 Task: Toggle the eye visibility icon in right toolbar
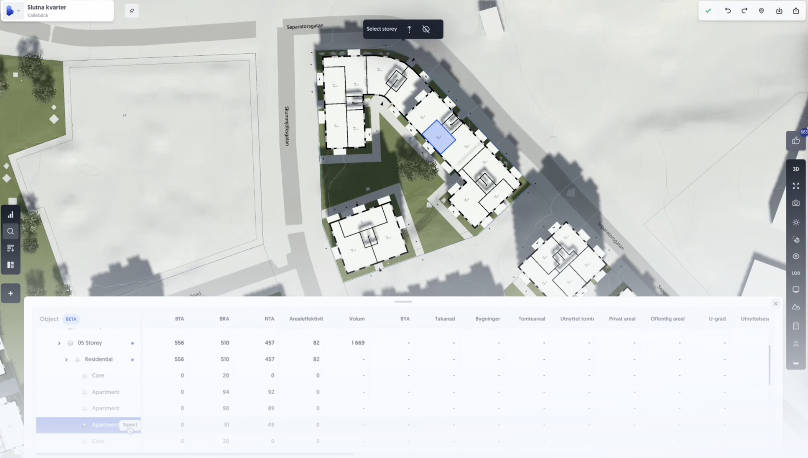click(796, 256)
